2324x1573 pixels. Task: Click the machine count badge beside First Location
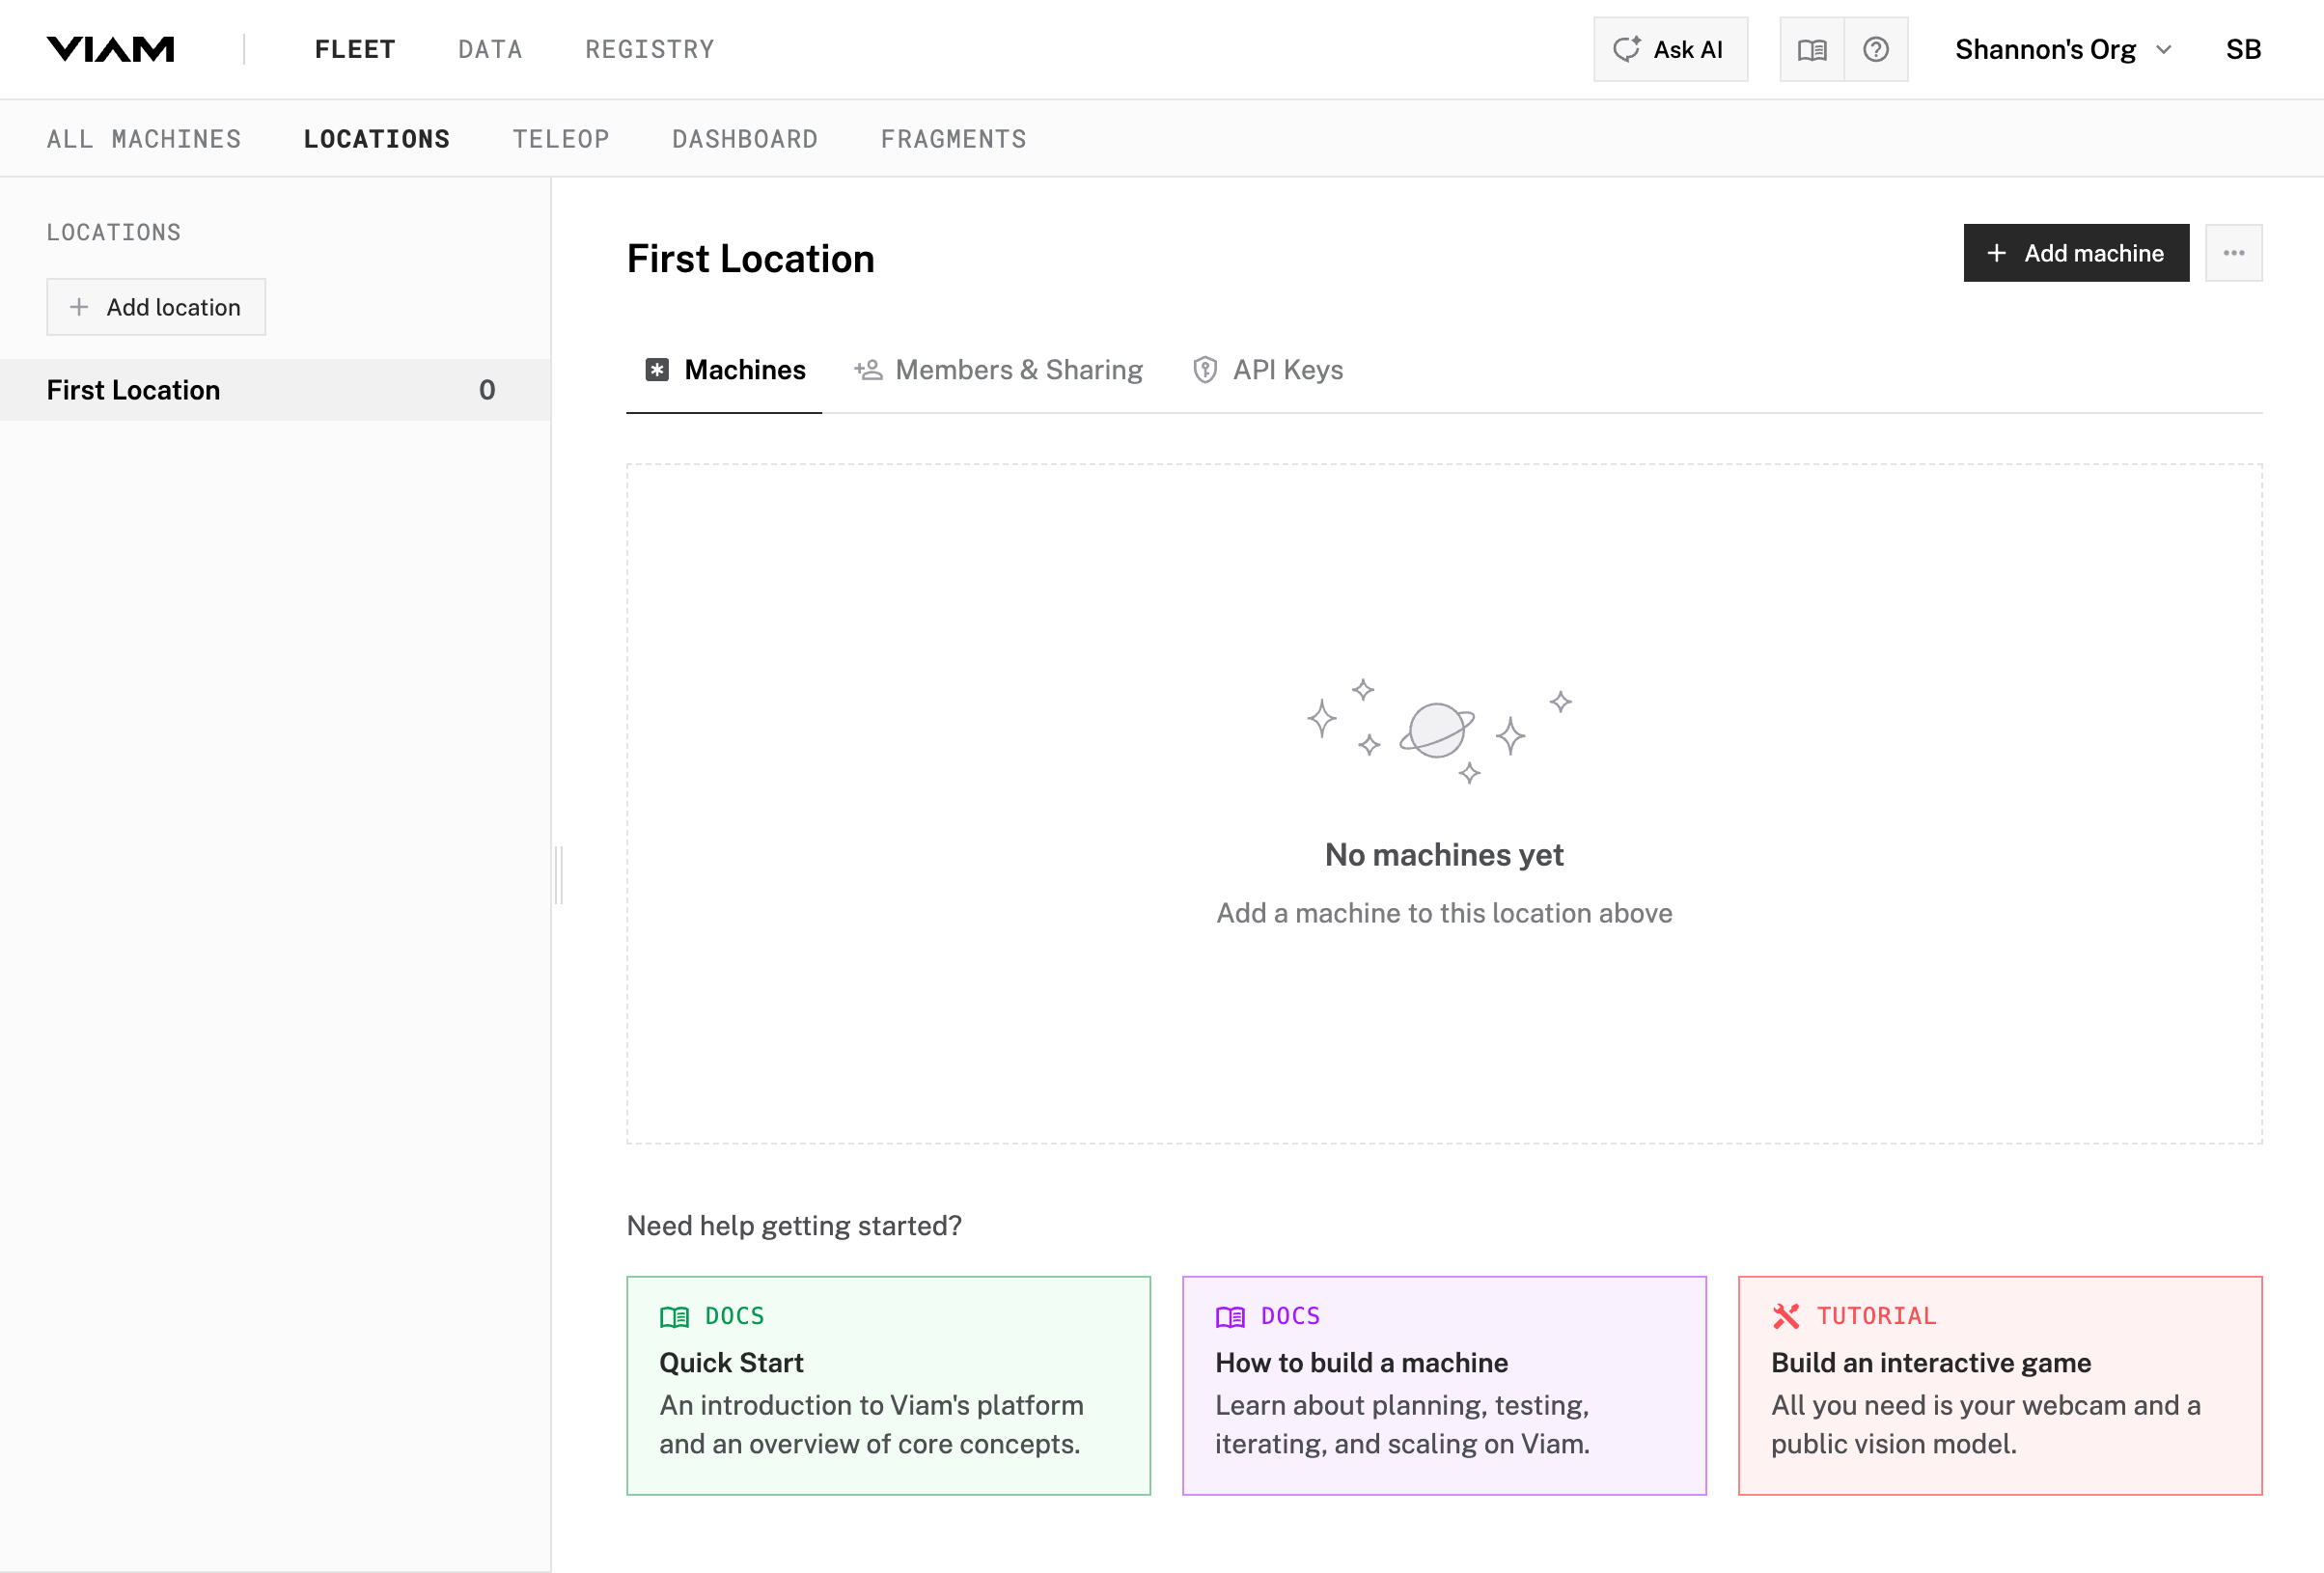click(x=487, y=389)
